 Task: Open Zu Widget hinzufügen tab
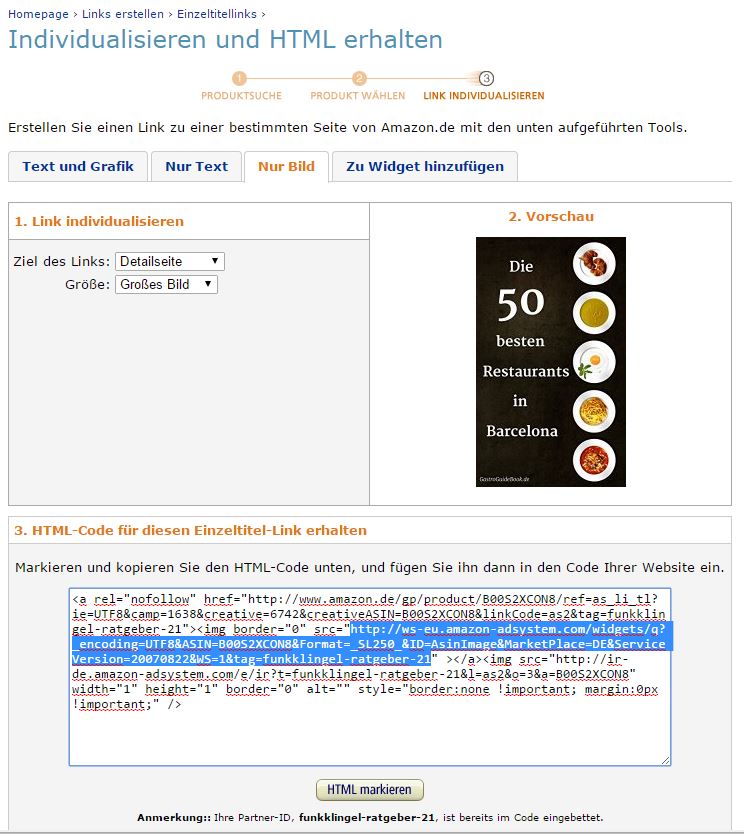(x=425, y=166)
